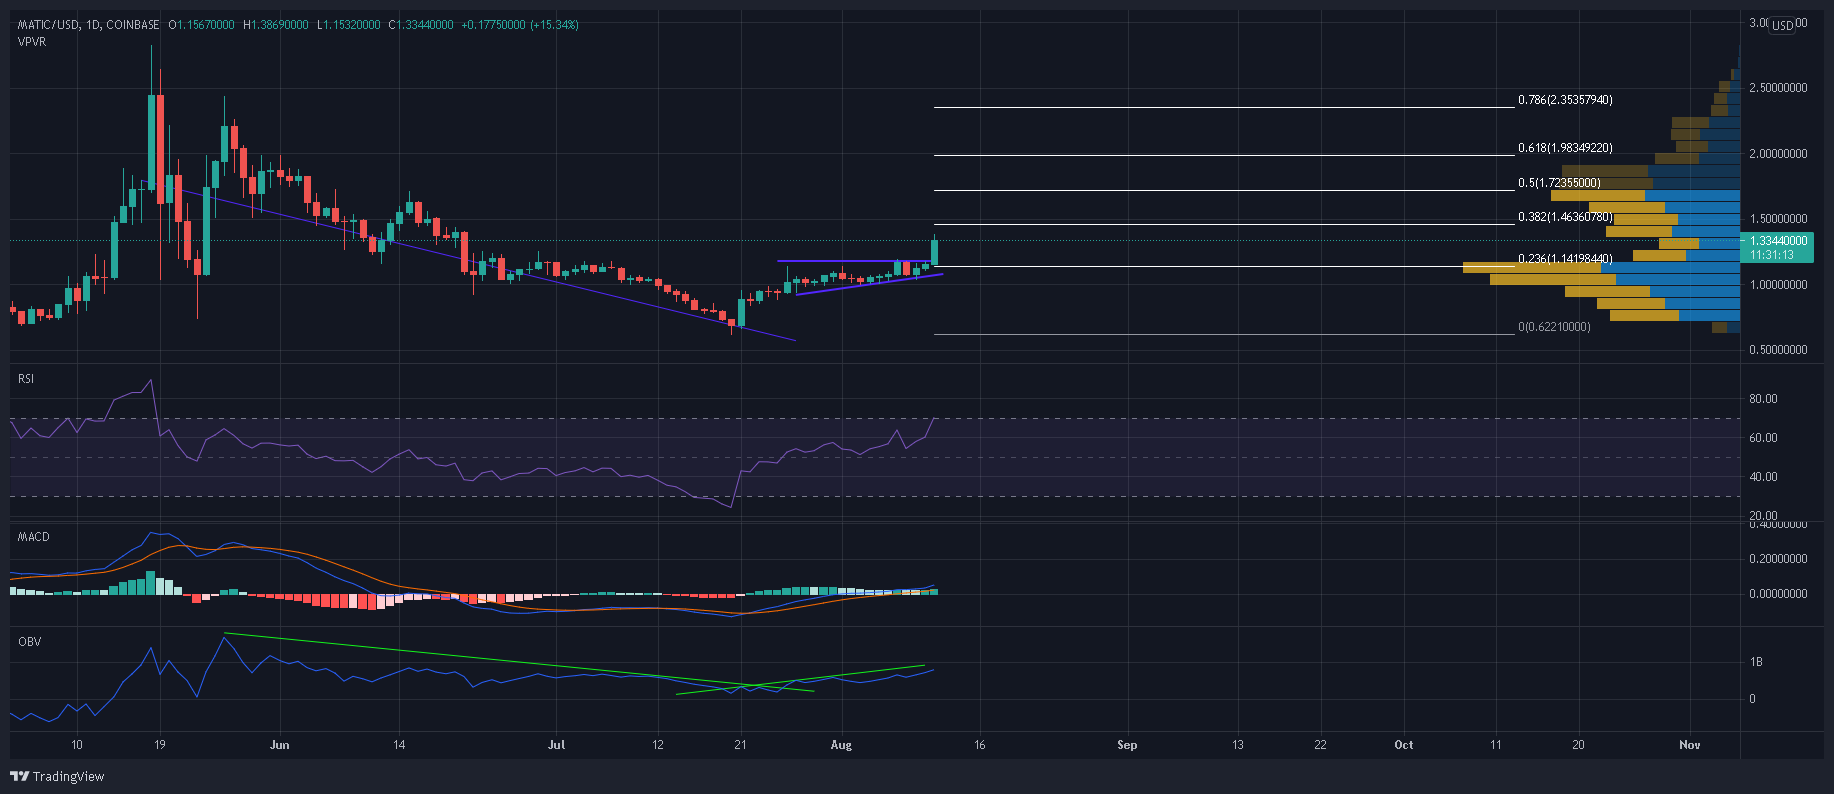1834x794 pixels.
Task: Select the 0.618(1.98349220) Fibonacci level label
Action: pyautogui.click(x=1565, y=148)
